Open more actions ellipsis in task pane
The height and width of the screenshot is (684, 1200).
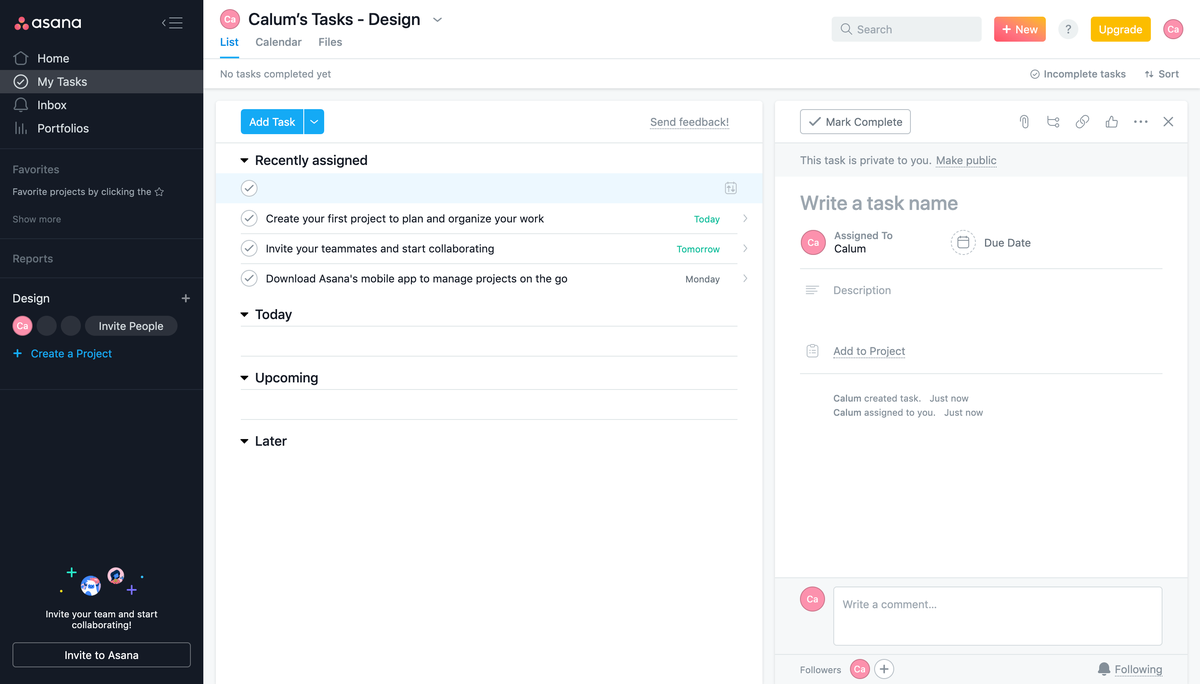(x=1140, y=122)
